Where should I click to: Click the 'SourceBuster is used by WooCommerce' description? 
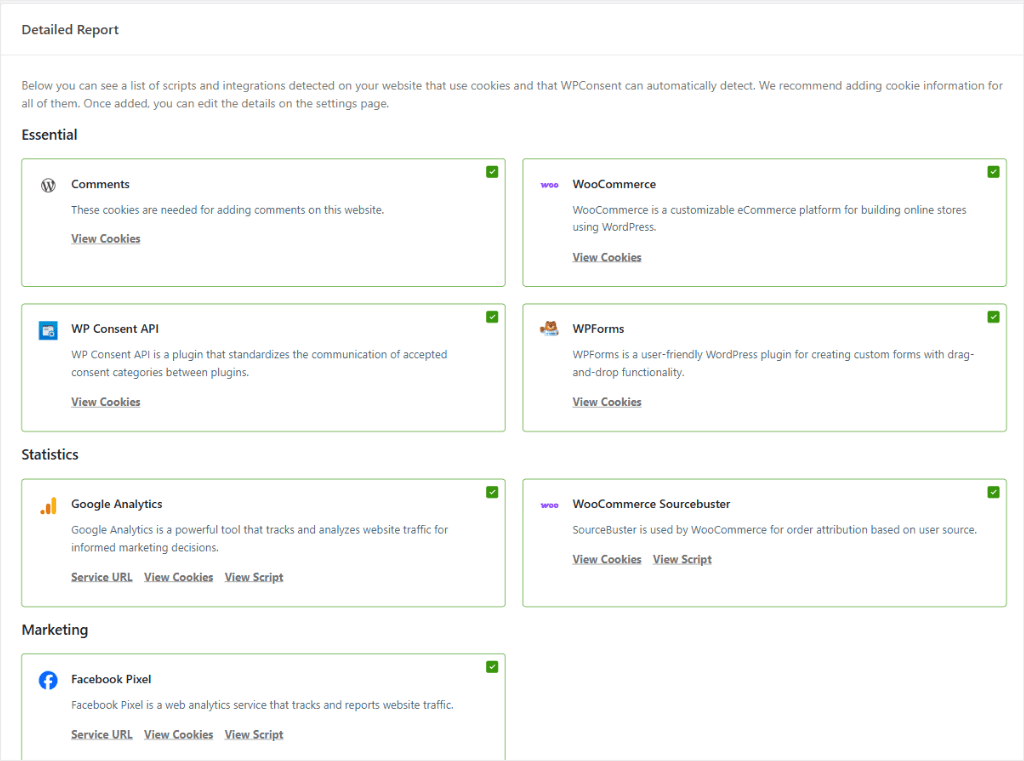(x=775, y=530)
